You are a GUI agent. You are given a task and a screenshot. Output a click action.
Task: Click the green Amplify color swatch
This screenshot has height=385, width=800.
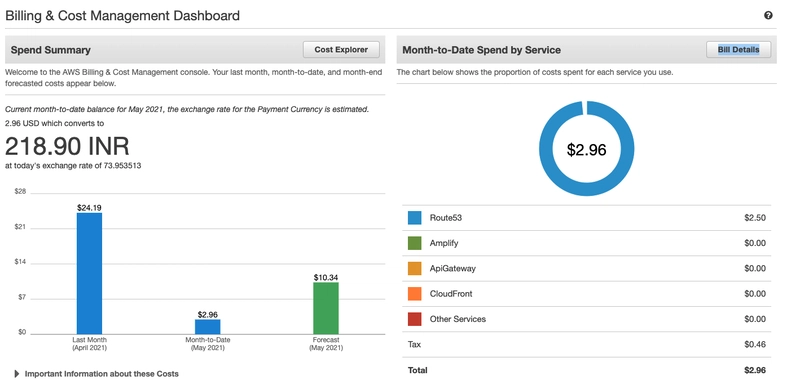pos(414,243)
